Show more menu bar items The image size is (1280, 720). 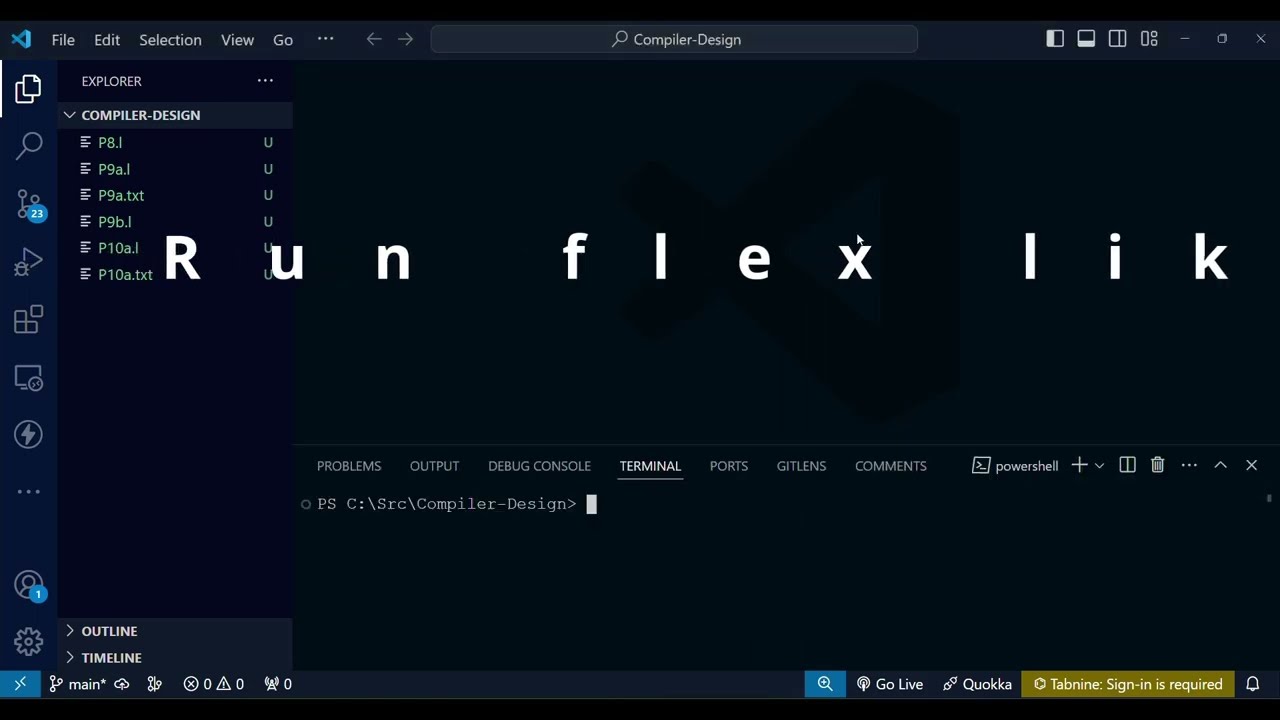tap(325, 39)
